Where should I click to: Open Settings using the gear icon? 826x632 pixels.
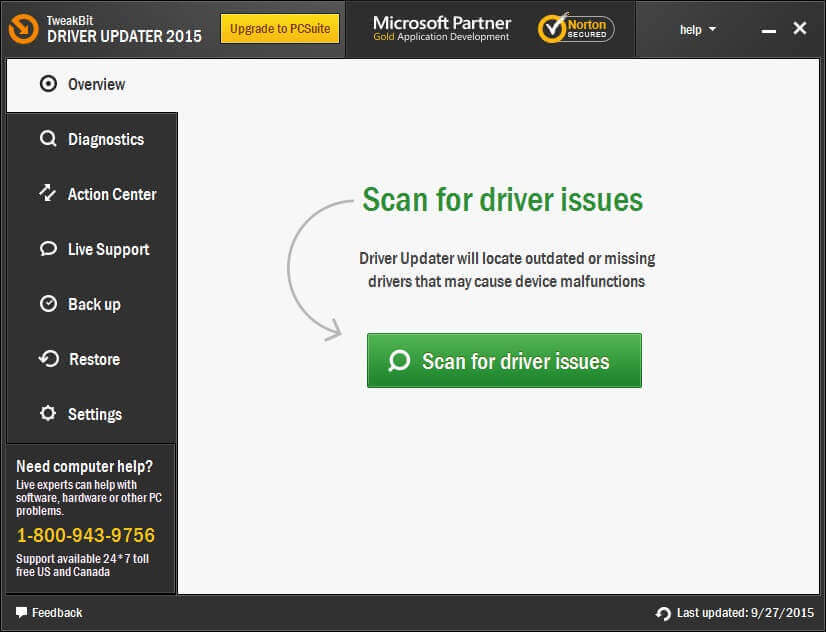tap(47, 414)
